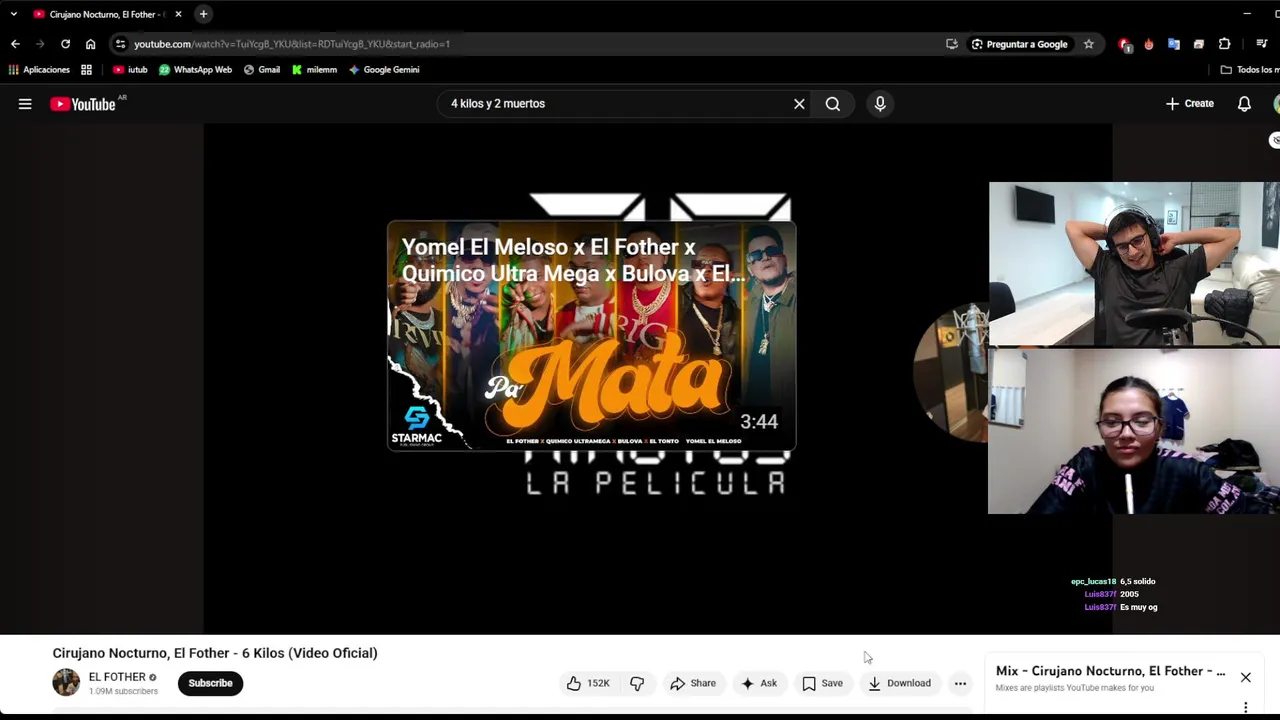Open the Todos los marcadores folder
This screenshot has width=1280, height=720.
pos(1250,70)
